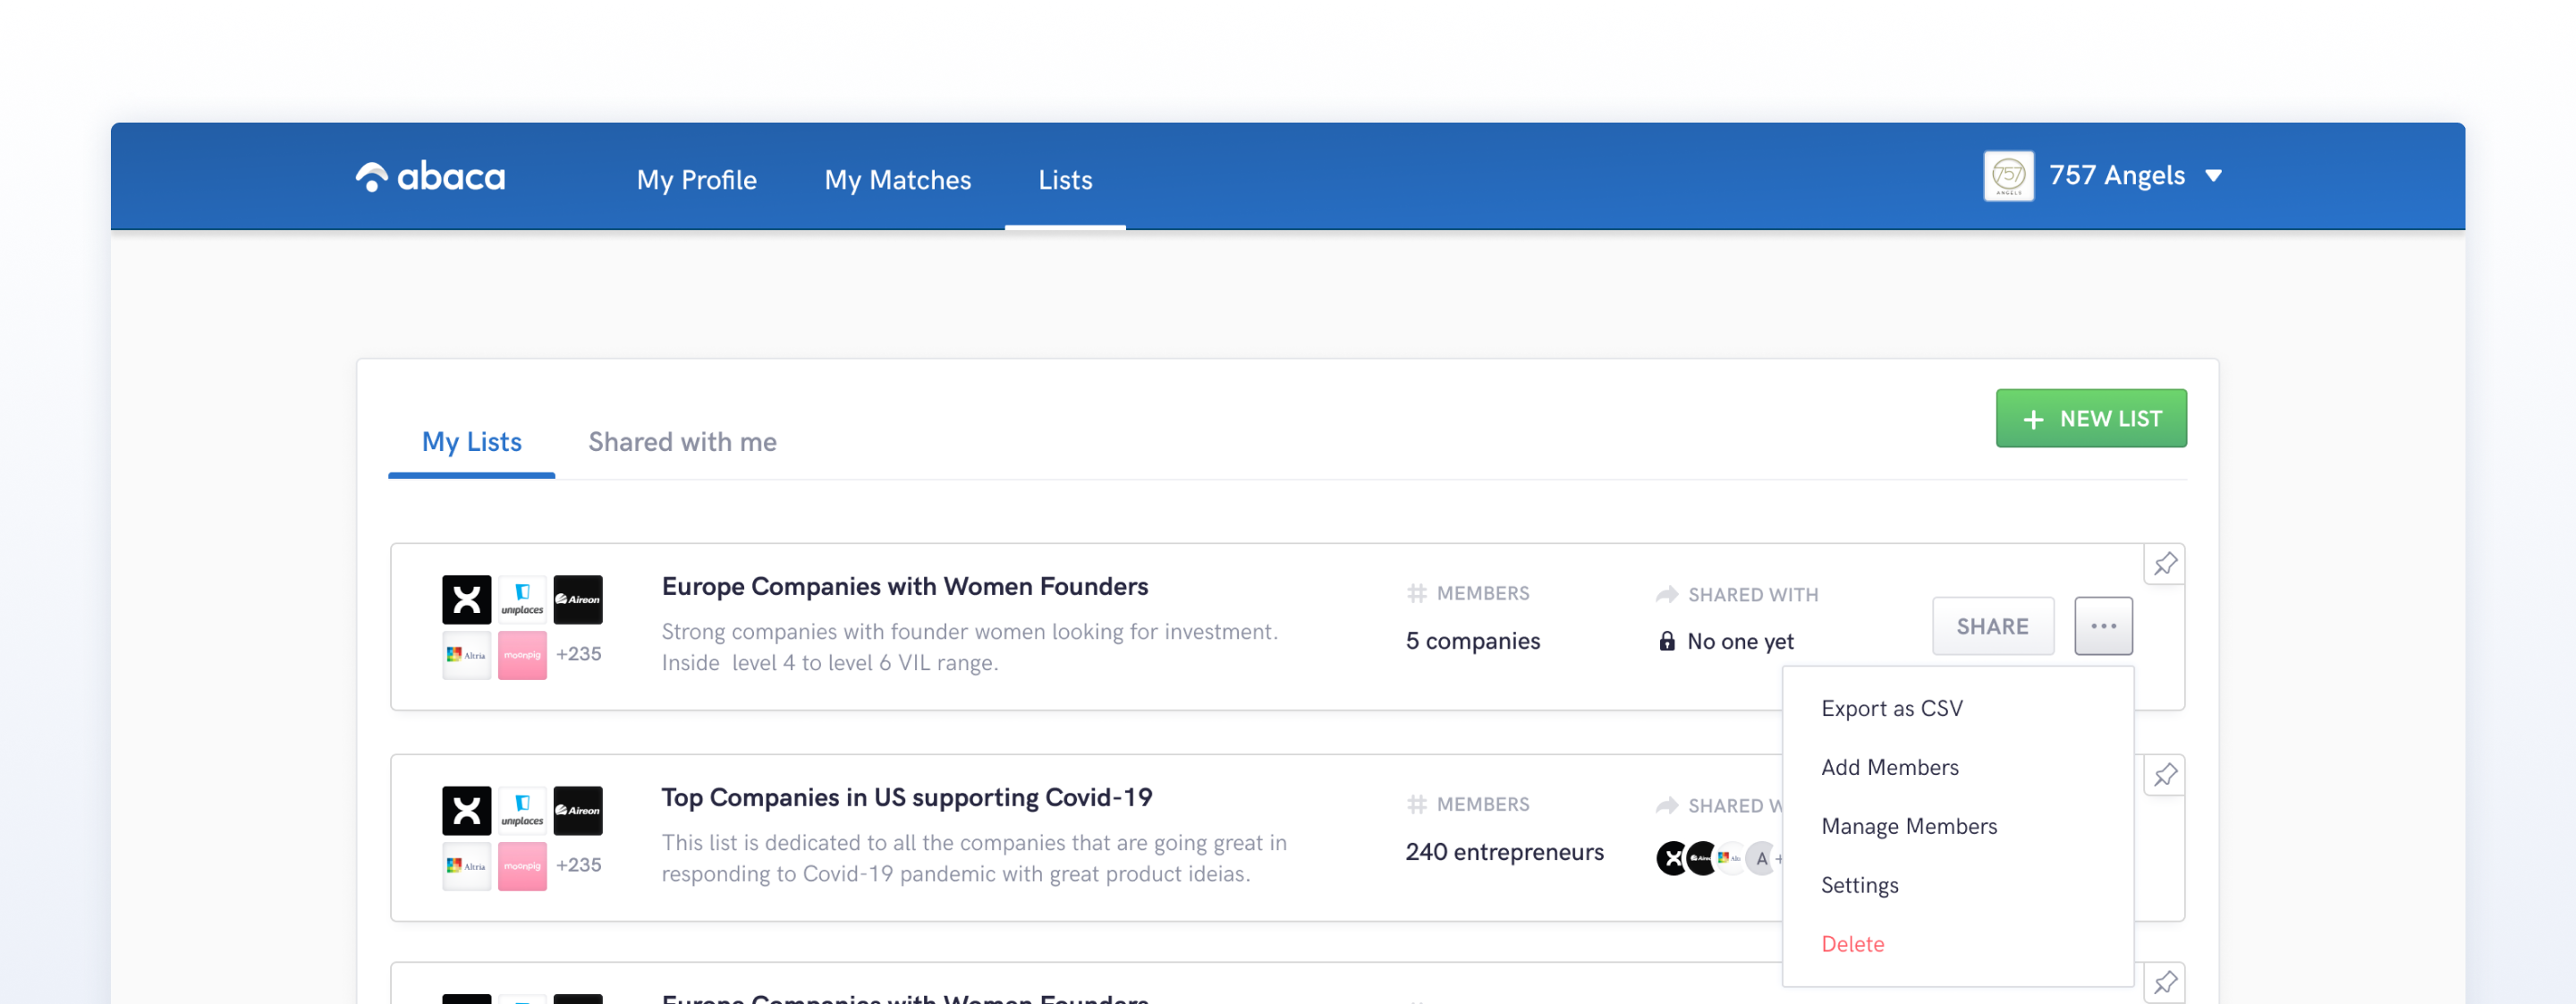Open Manage Members from the dropdown
Screen dimensions: 2576x1004
coord(1908,826)
